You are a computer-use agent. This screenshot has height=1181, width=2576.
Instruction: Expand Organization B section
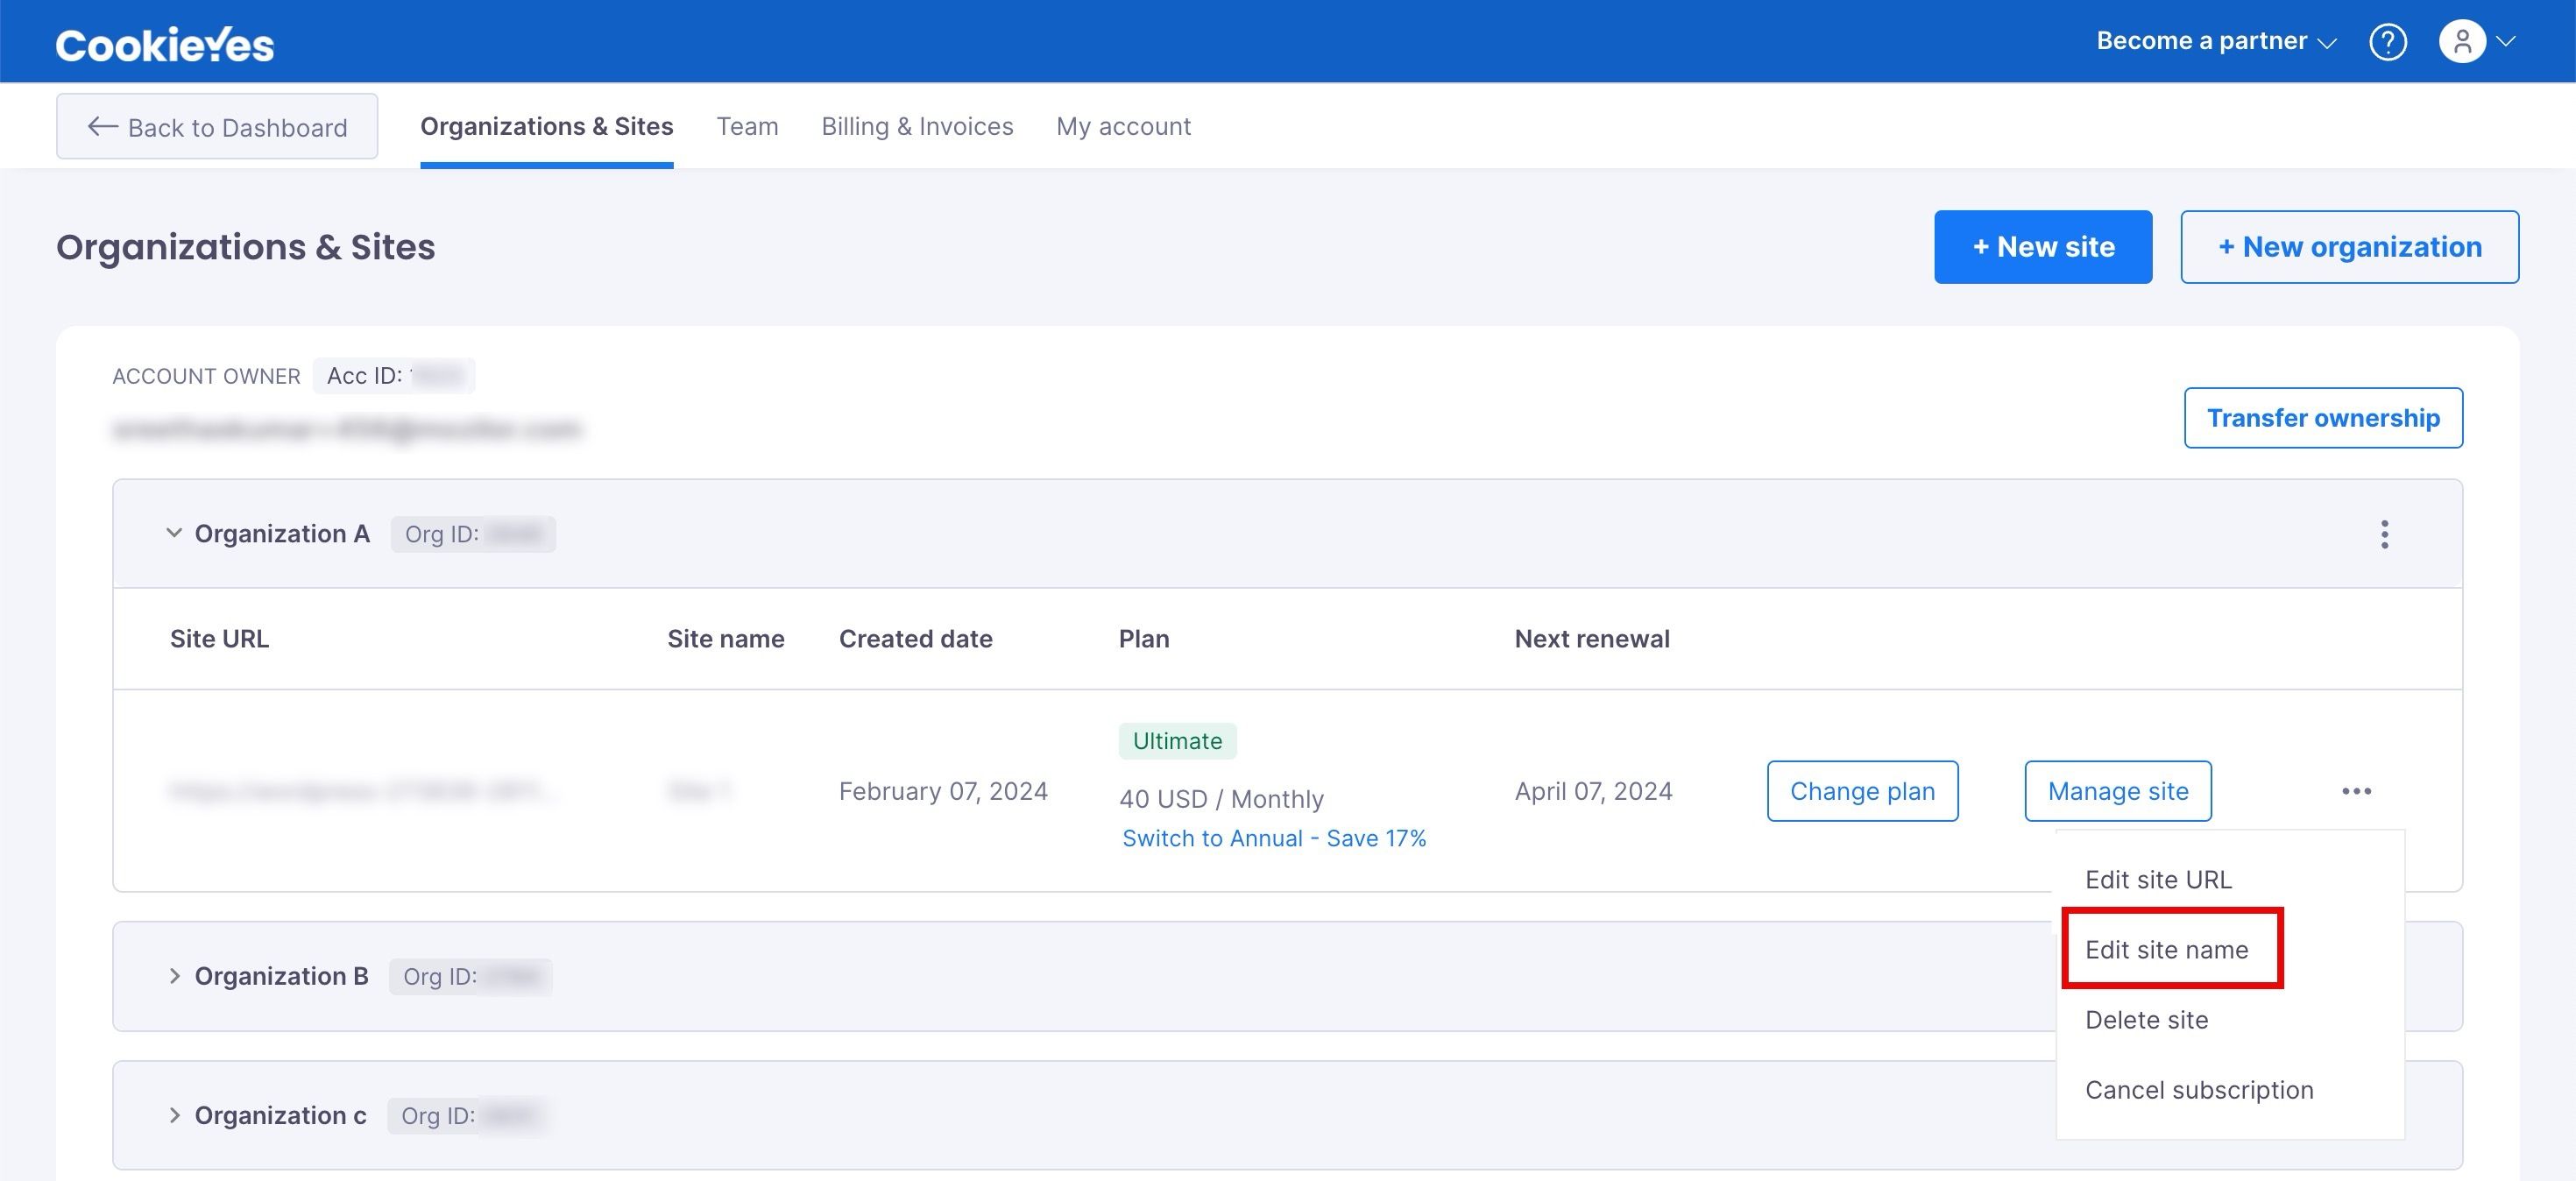174,976
